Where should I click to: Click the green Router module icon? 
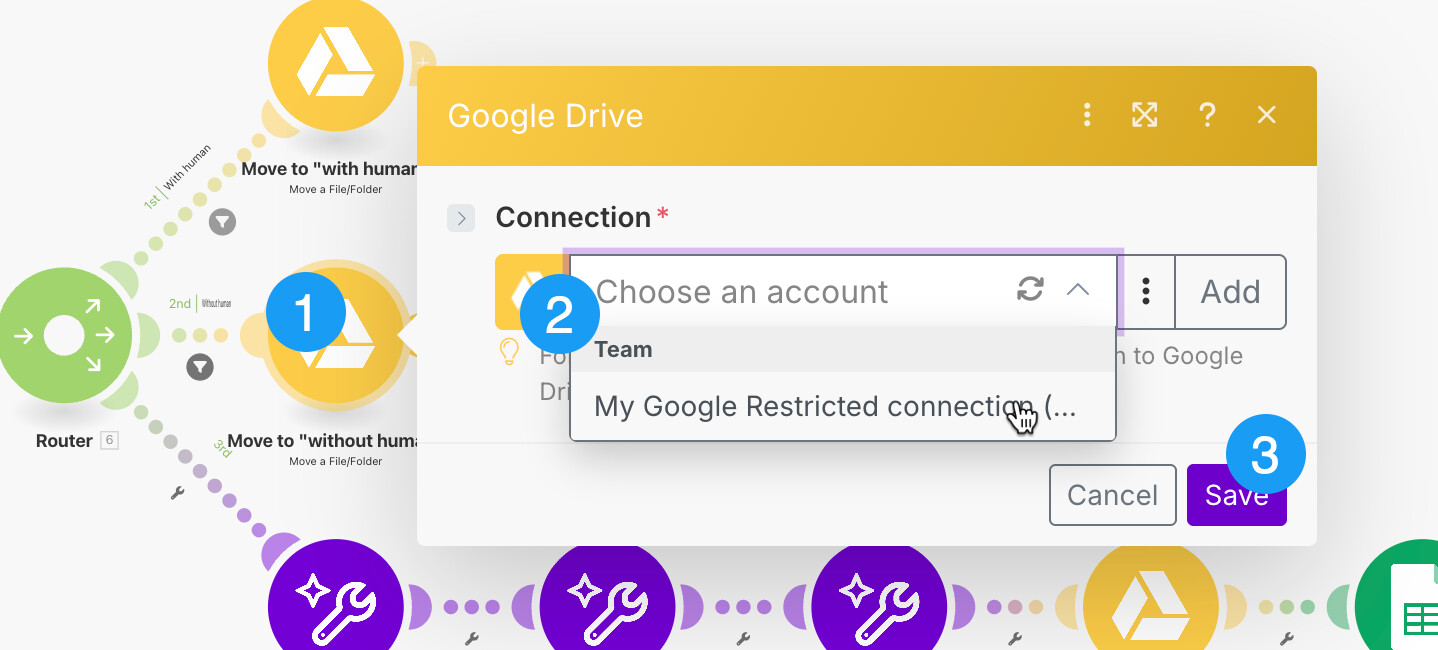pos(64,335)
